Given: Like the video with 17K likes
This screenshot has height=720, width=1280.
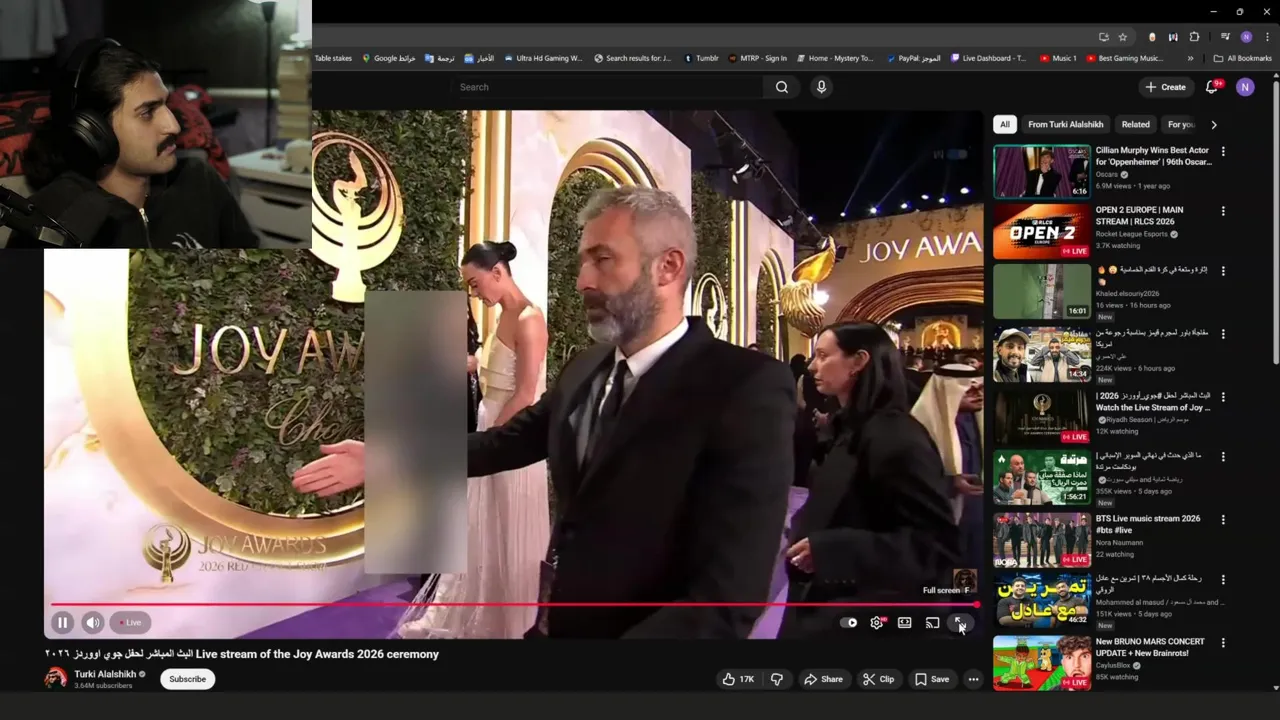Looking at the screenshot, I should pos(738,679).
